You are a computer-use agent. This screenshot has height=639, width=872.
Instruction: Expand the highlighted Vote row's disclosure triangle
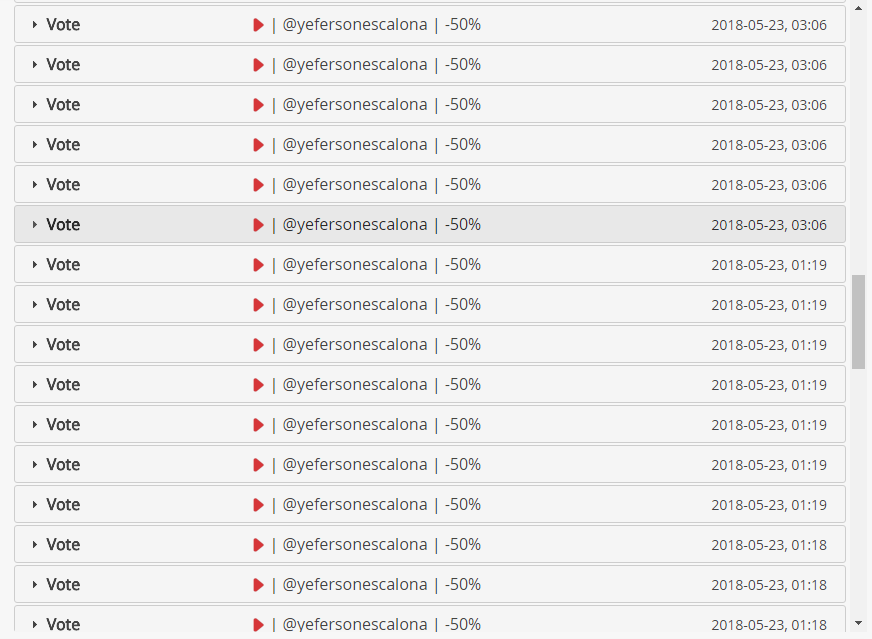(x=34, y=225)
